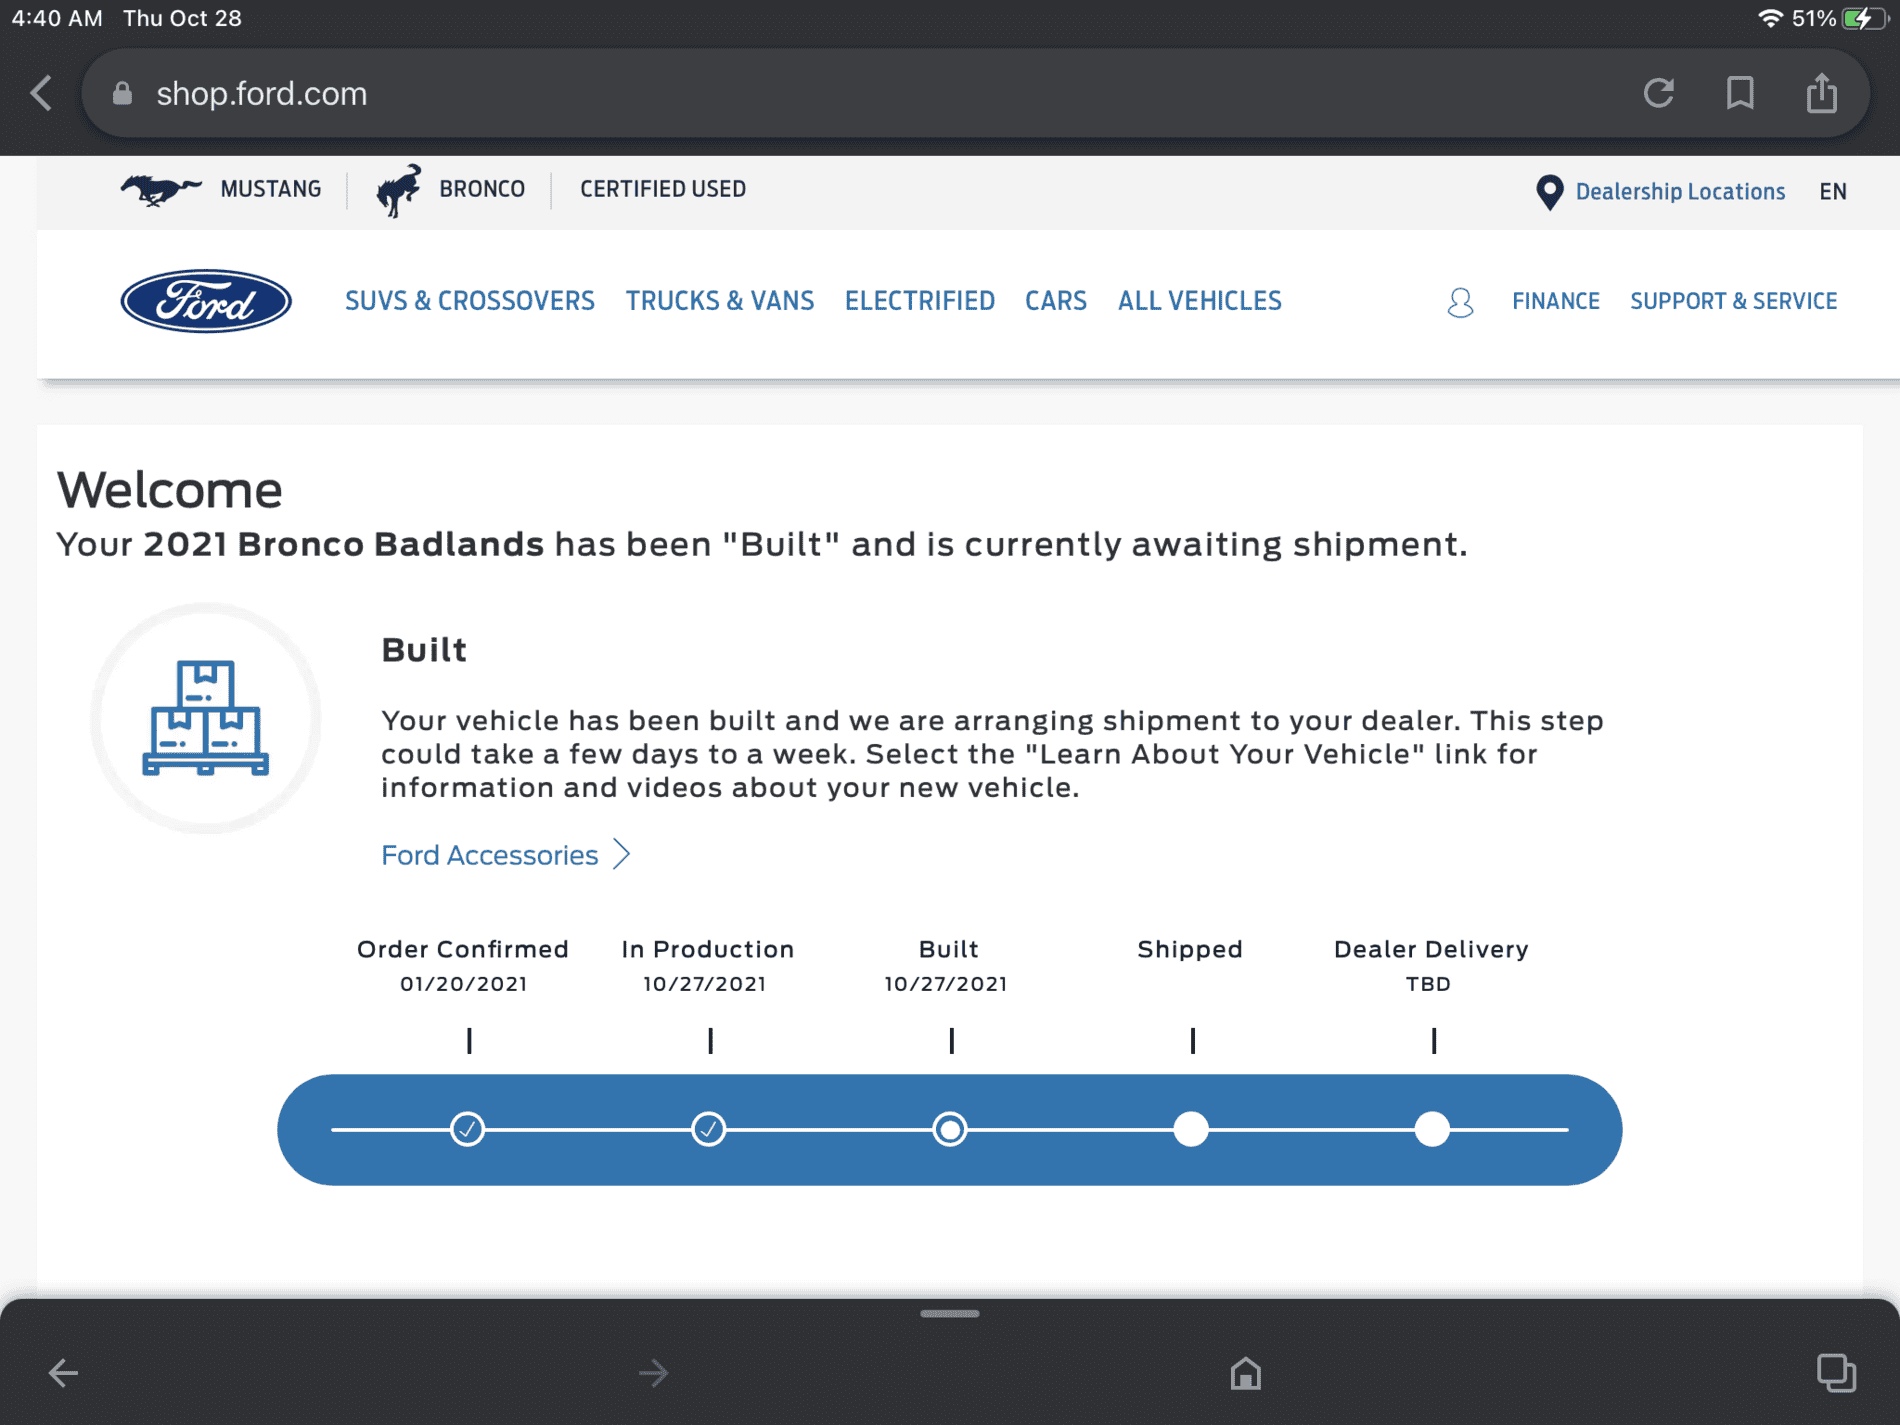The height and width of the screenshot is (1425, 1900).
Task: Click the dealership location pin icon
Action: point(1549,192)
